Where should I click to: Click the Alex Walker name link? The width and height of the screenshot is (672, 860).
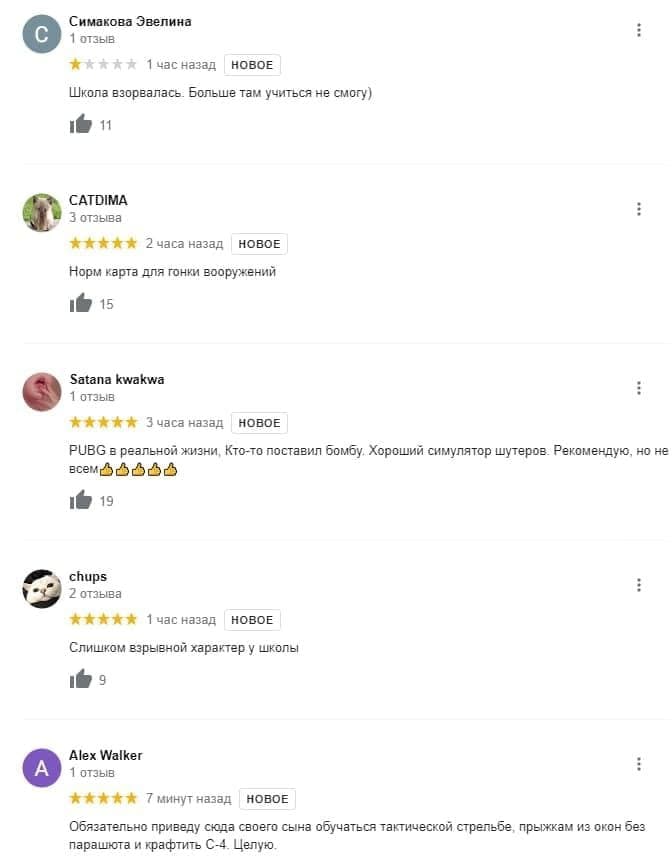coord(105,755)
